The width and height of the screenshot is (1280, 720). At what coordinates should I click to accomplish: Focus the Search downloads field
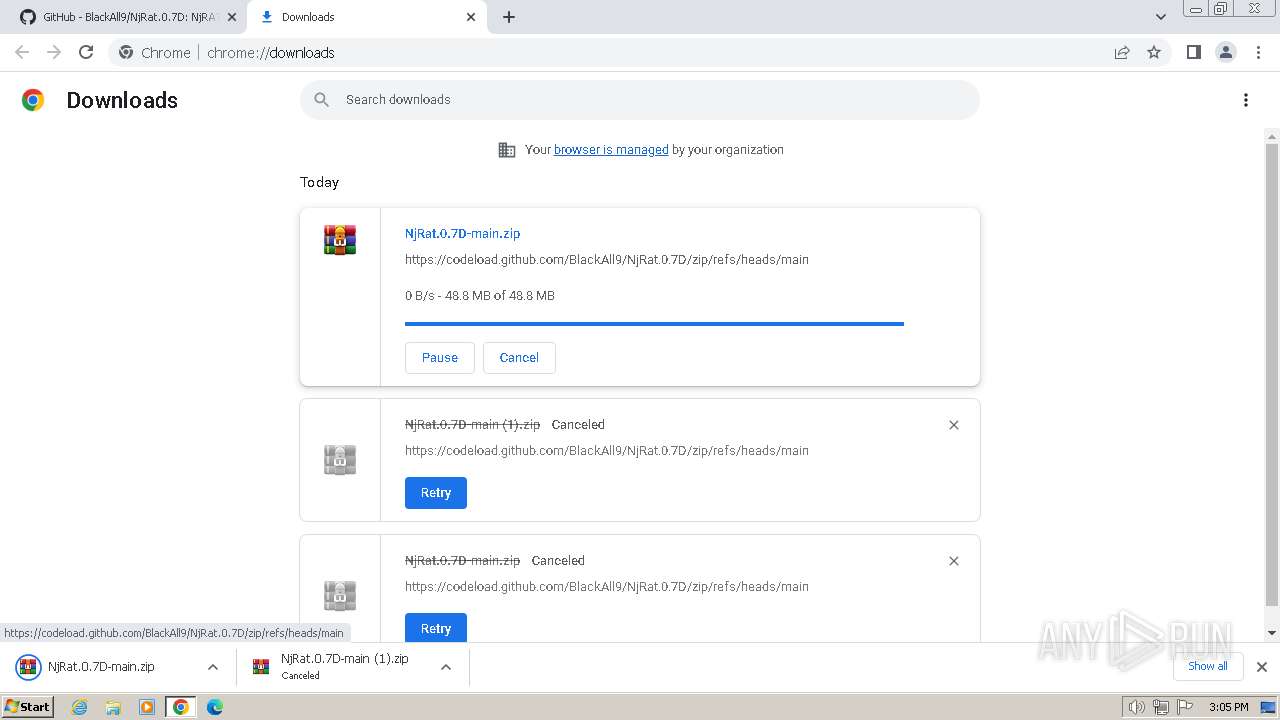pos(640,99)
